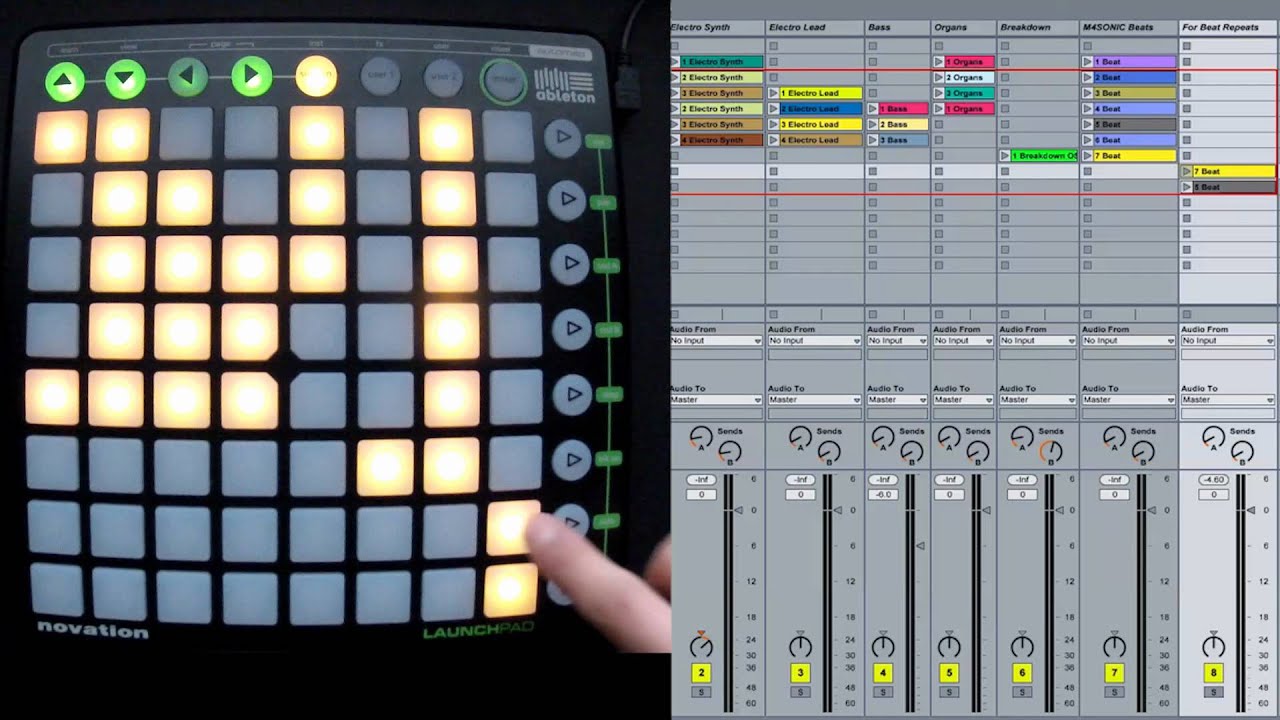Launch 2 Beat in M4SONIC Beats track

point(1087,77)
